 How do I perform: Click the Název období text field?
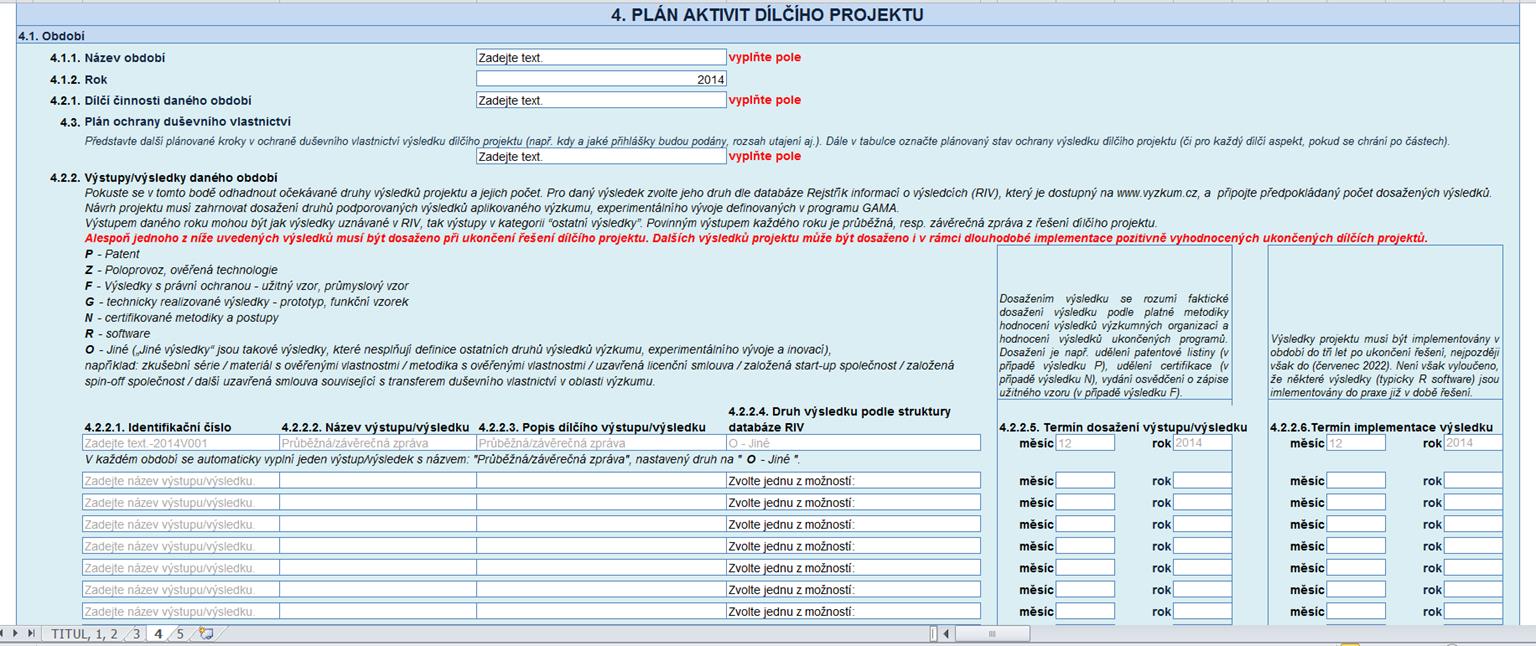(601, 58)
